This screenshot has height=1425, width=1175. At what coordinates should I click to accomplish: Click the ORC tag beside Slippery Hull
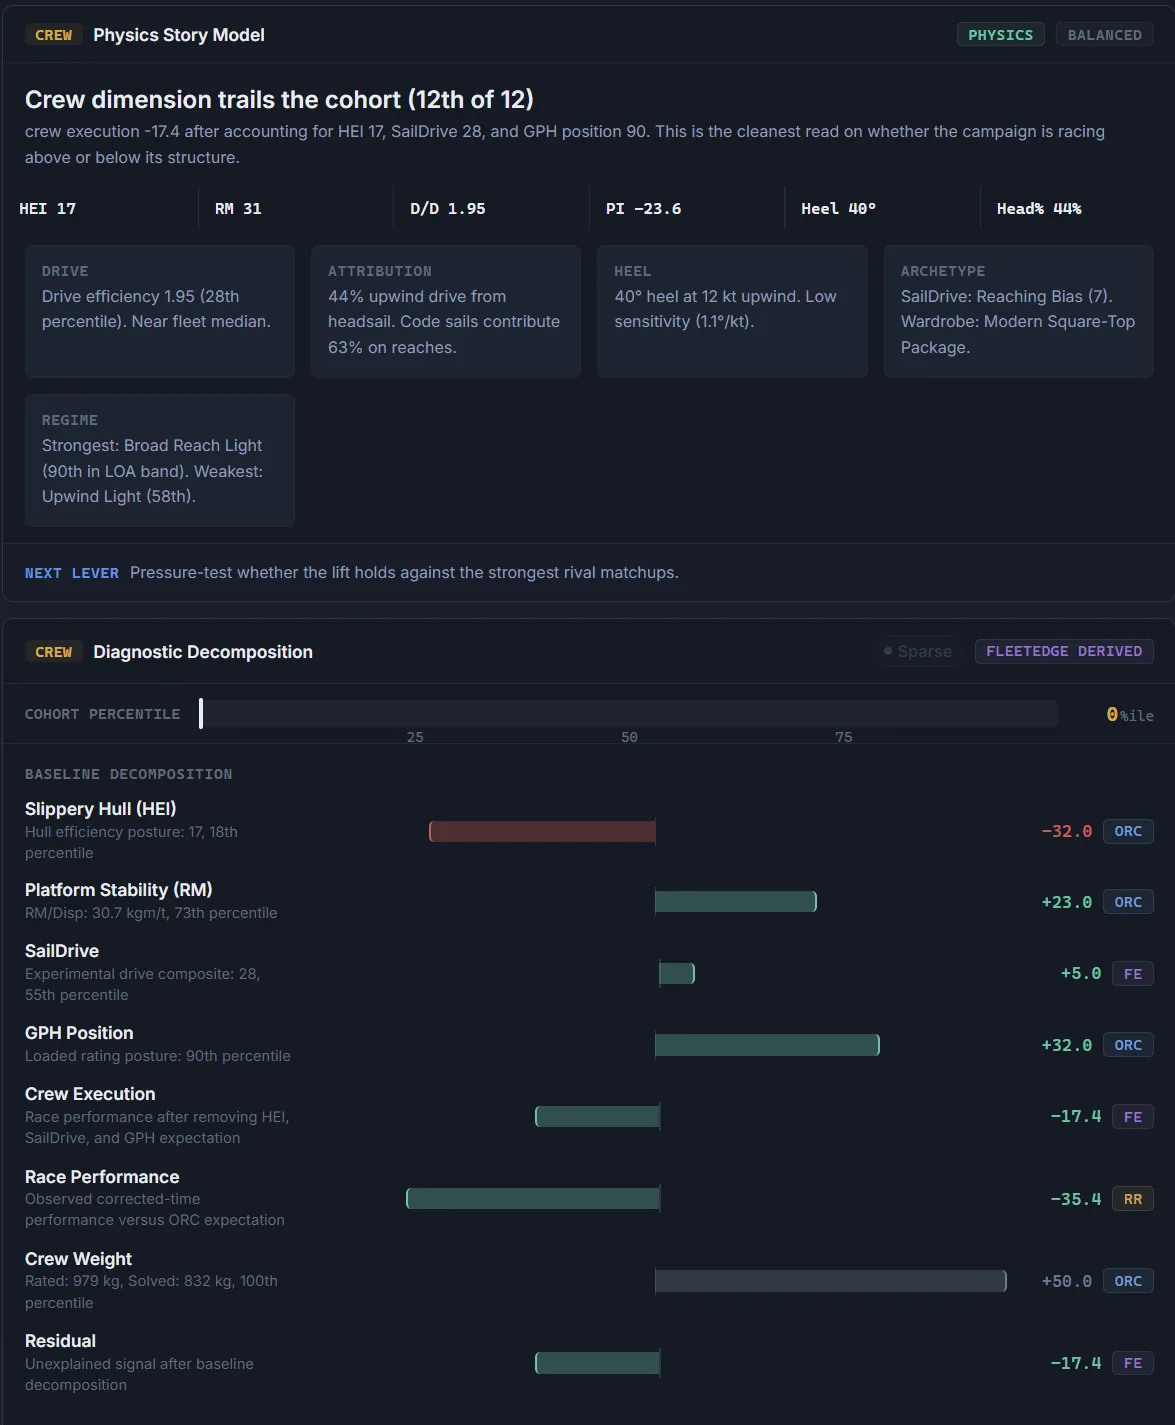1128,831
